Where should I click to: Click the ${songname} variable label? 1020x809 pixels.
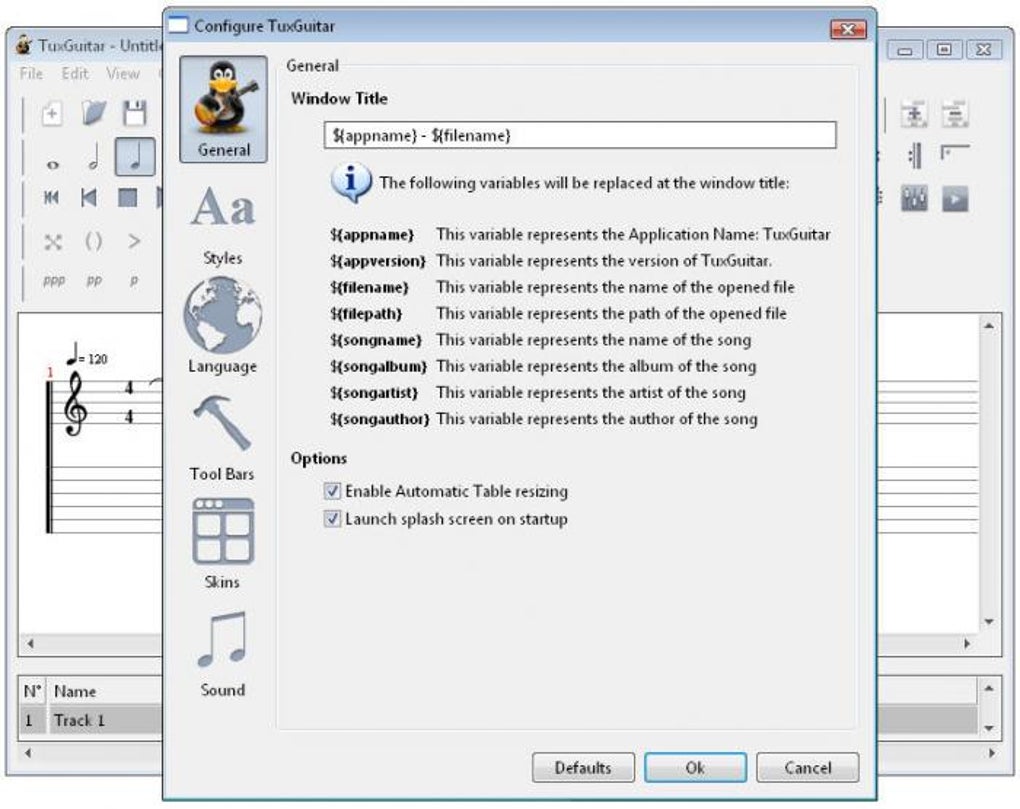tap(376, 340)
